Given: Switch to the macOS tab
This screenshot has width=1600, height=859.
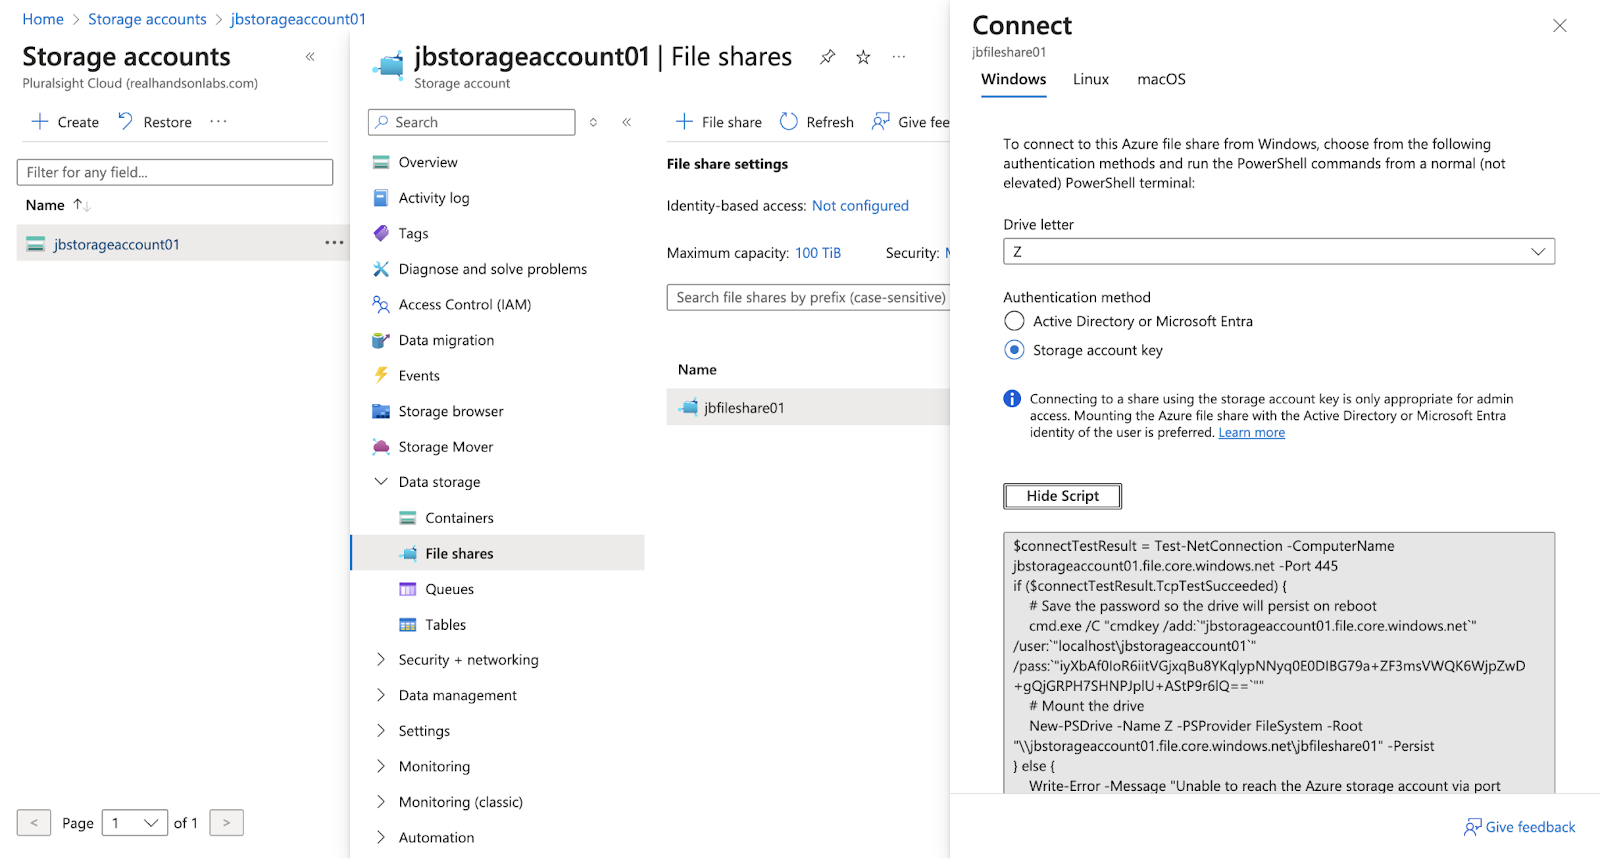Looking at the screenshot, I should coord(1161,79).
